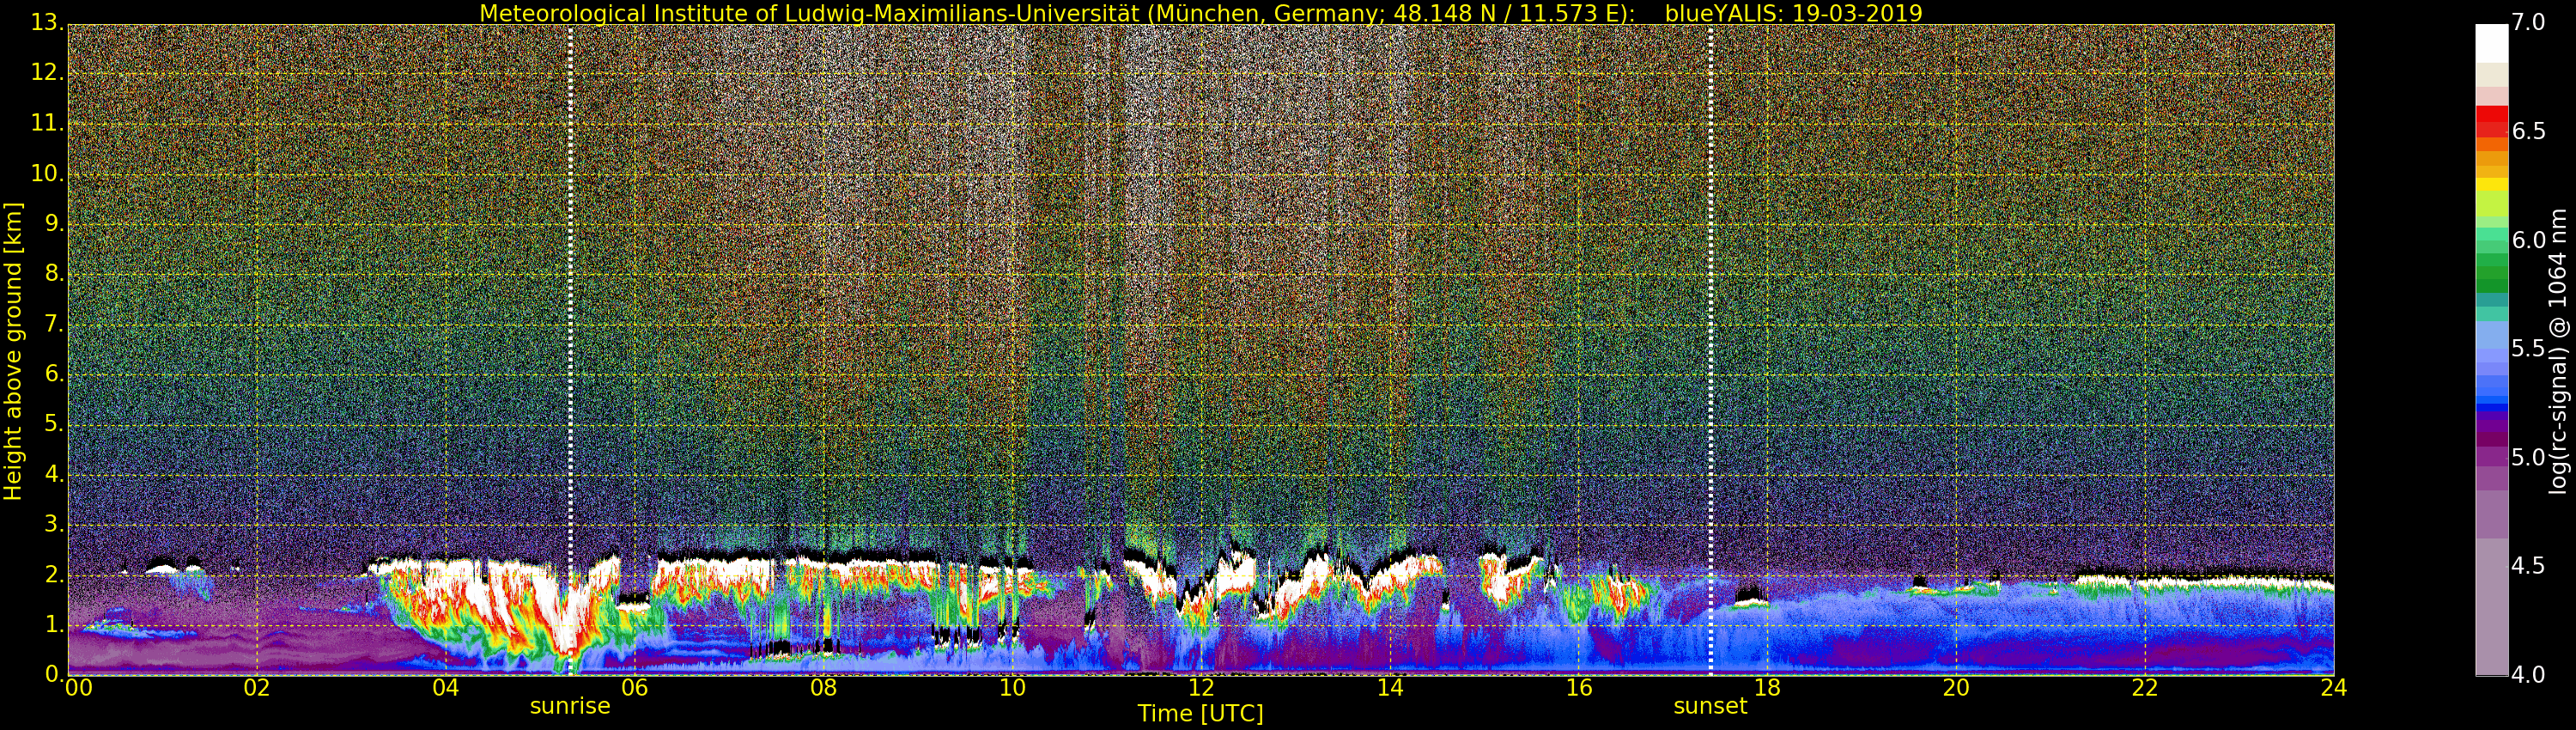Viewport: 2576px width, 730px height.
Task: Click the 22 time axis tick label
Action: (x=2145, y=688)
